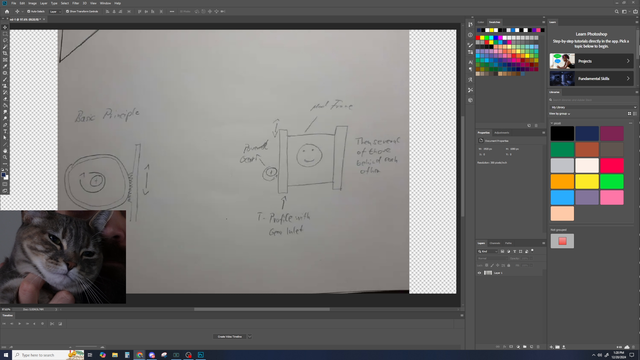Close the open document tab
Viewport: 640px width, 360px height.
[44, 19]
